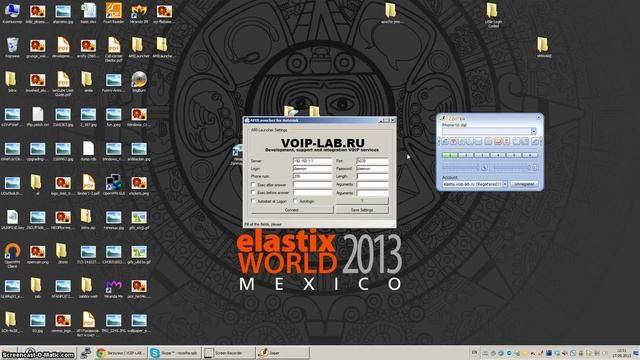Click the question mark help button
This screenshot has height=360, width=640.
click(x=362, y=201)
